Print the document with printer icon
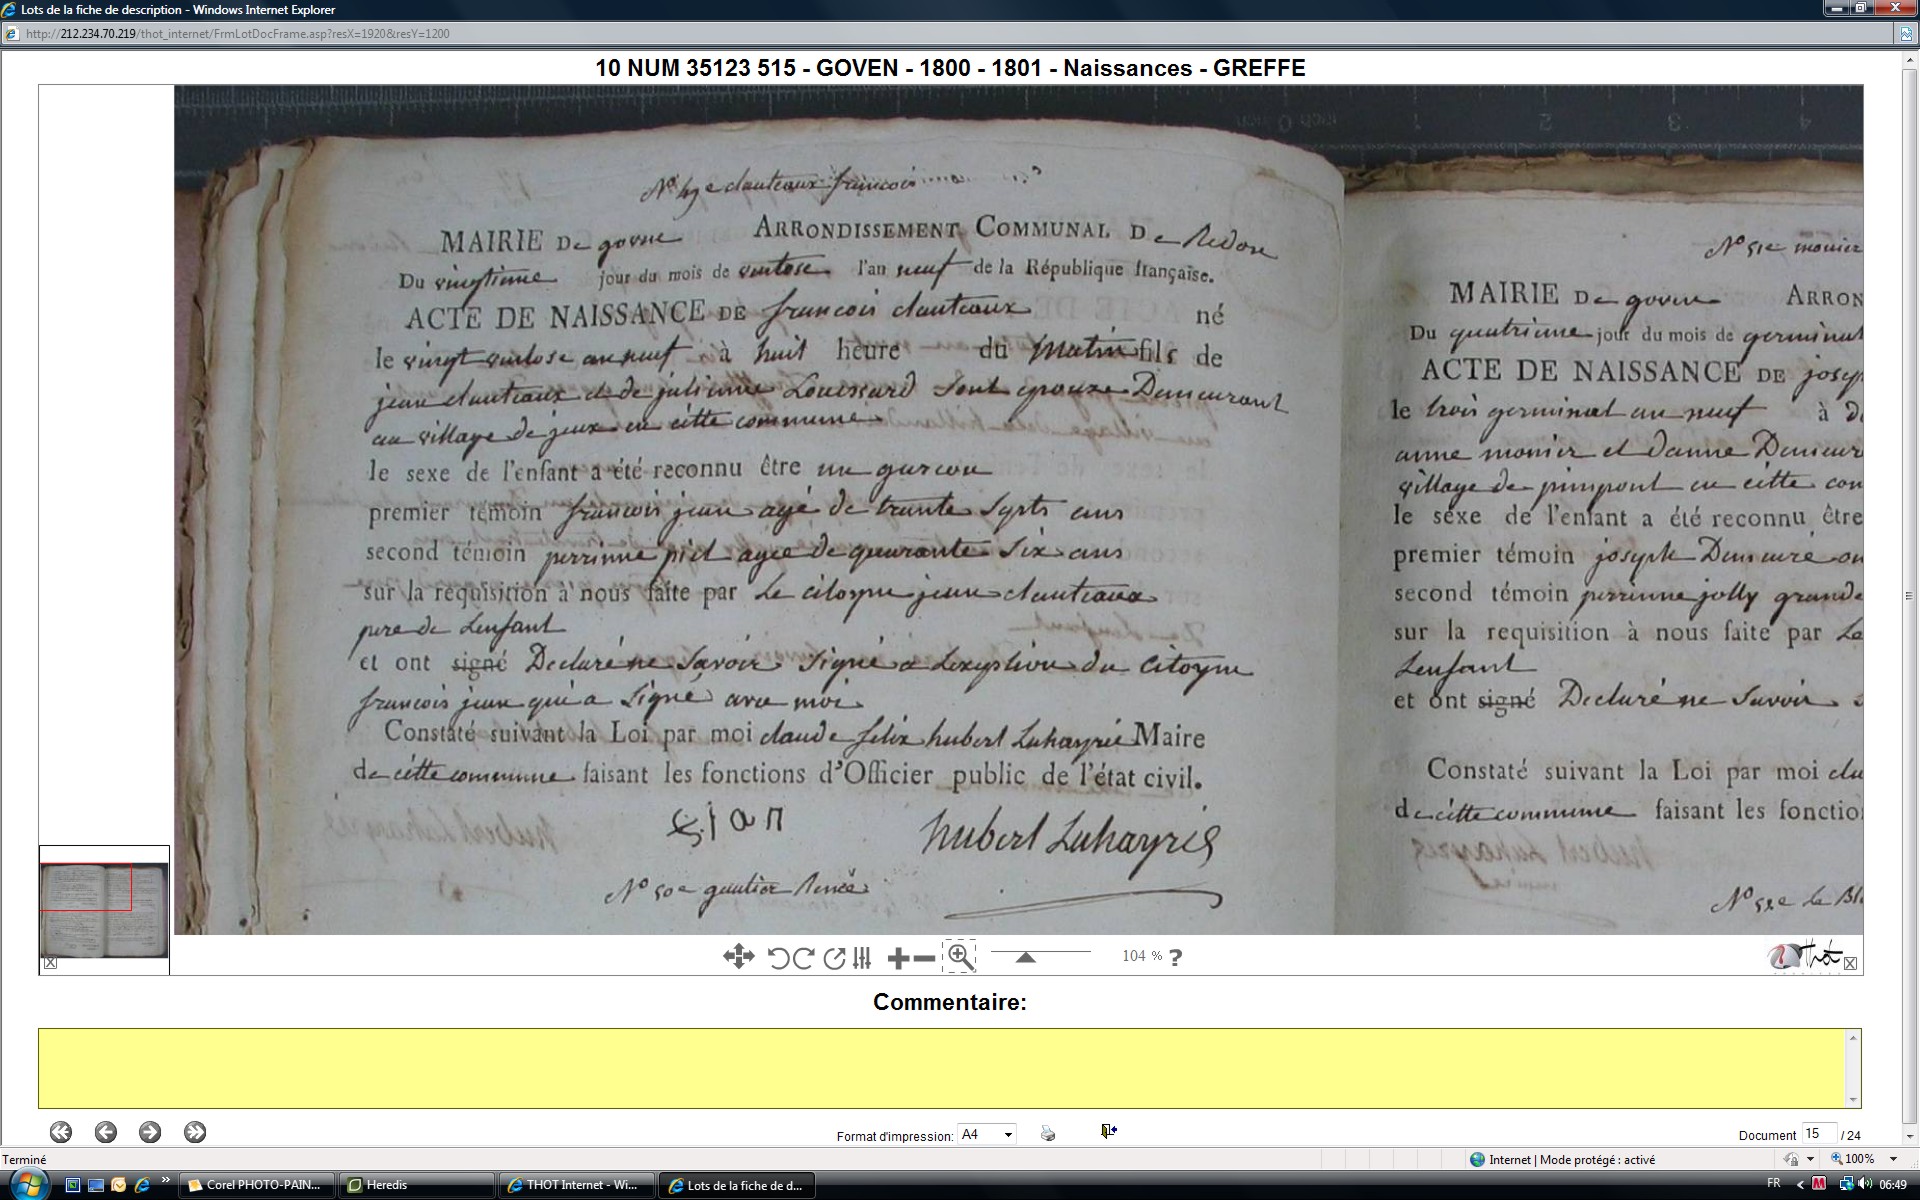 pos(1047,1133)
